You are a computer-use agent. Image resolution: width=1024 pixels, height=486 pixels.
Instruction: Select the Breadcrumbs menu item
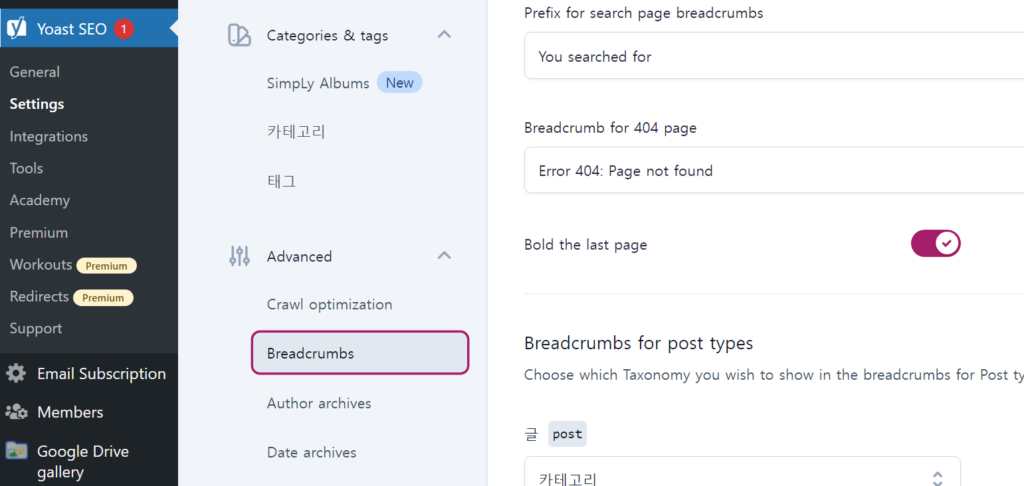360,353
